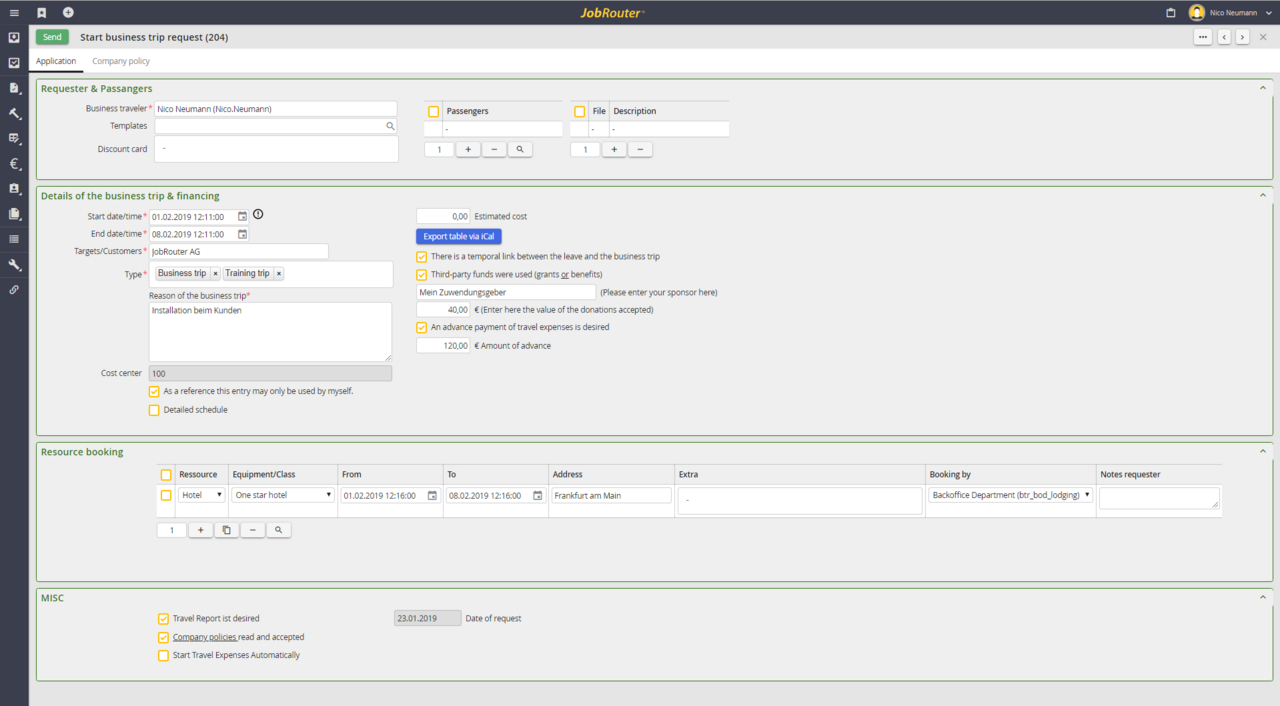Add a row in Resource booking

[201, 530]
